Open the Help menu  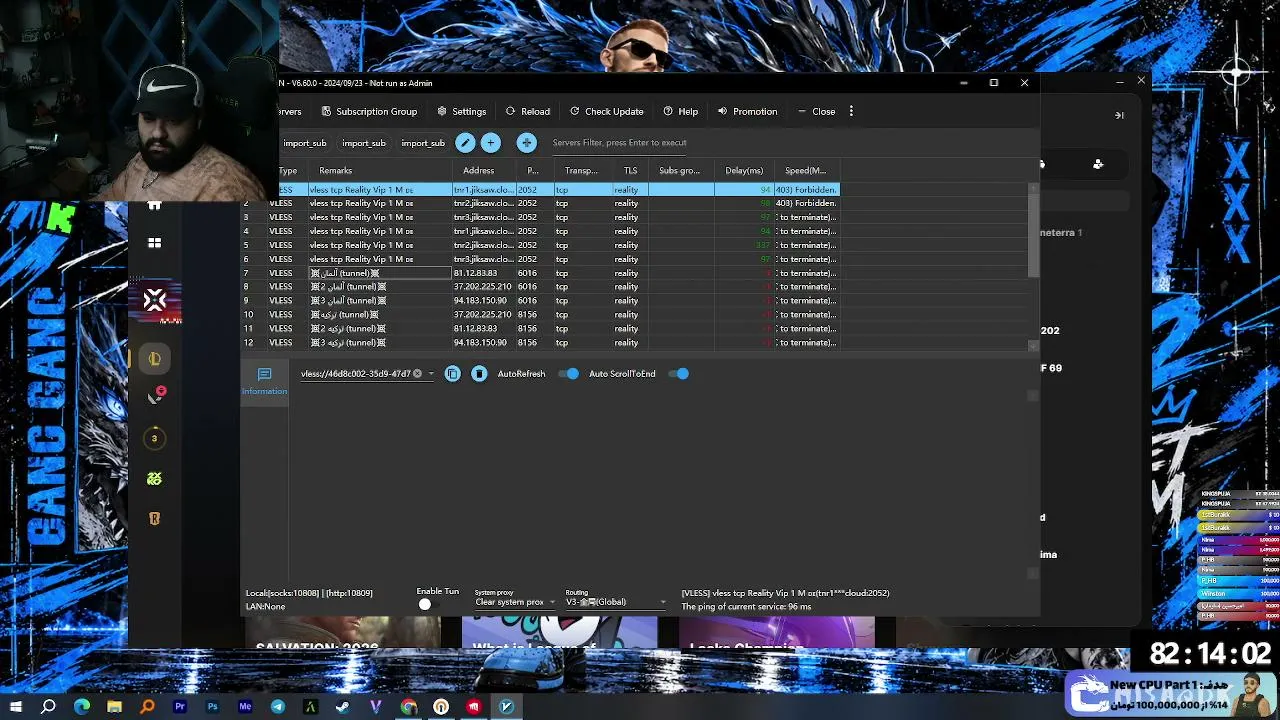coord(681,111)
